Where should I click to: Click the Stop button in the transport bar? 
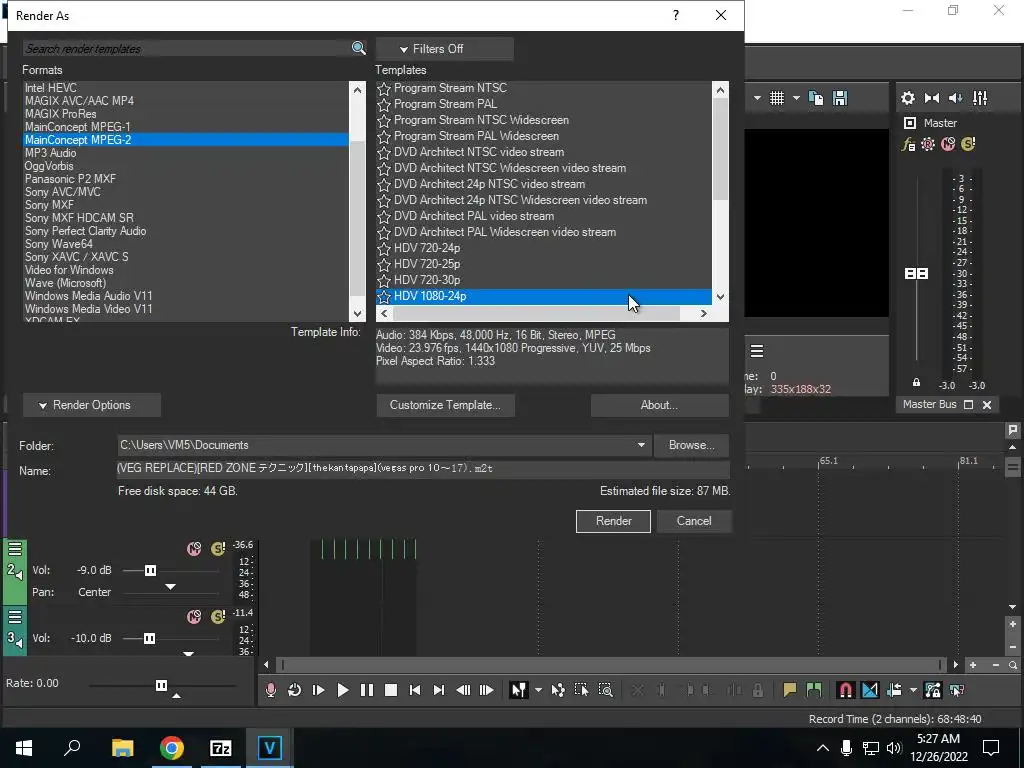point(391,690)
